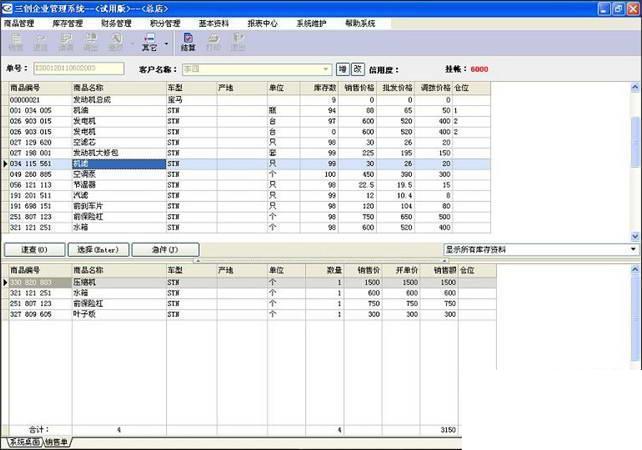Click the 调拨价格 column header
The image size is (642, 450).
434,88
